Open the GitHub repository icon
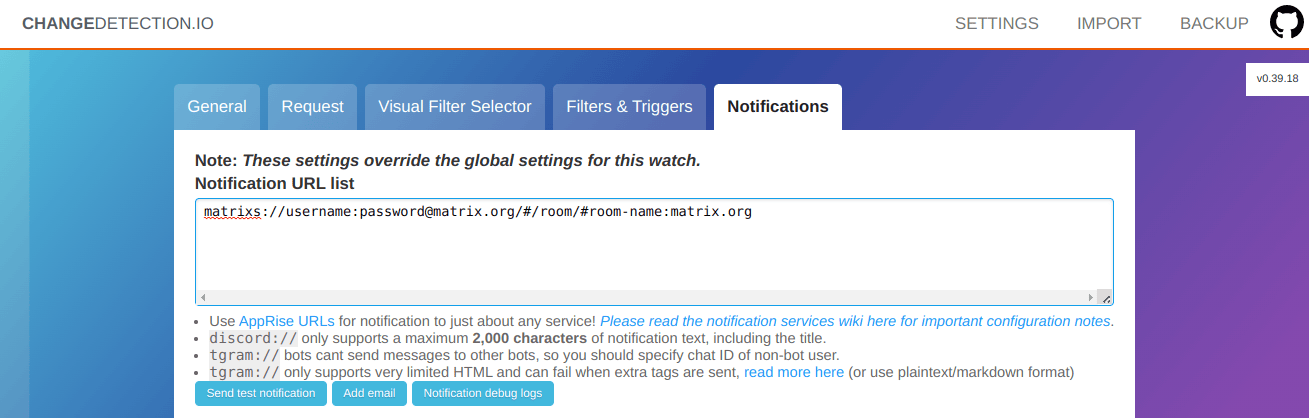Screen dimensions: 1309x418 [1286, 23]
